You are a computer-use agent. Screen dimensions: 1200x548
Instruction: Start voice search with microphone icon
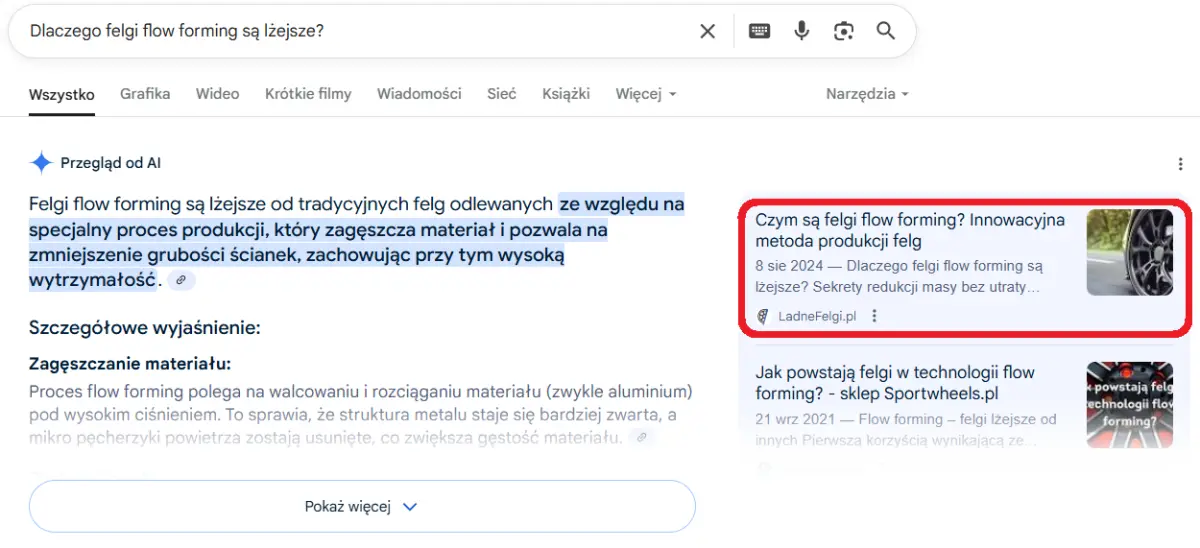(x=801, y=31)
